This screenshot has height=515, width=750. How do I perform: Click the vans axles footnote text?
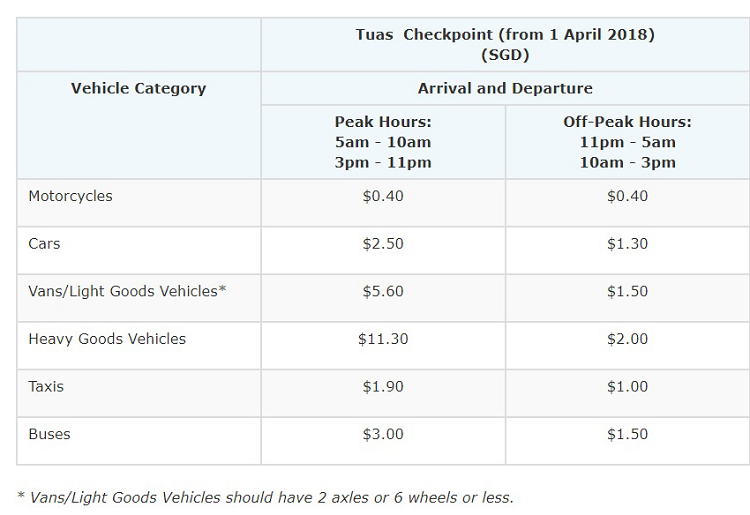coord(265,497)
